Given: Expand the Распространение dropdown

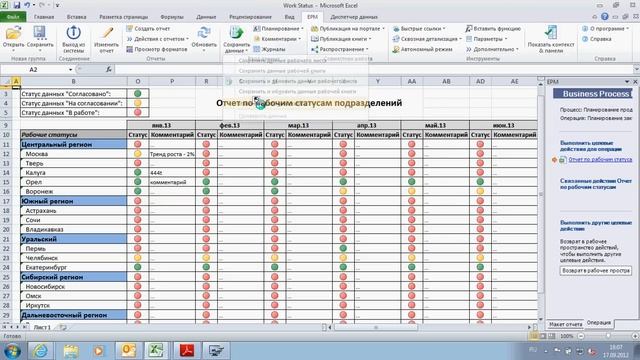Looking at the screenshot, I should [x=367, y=49].
